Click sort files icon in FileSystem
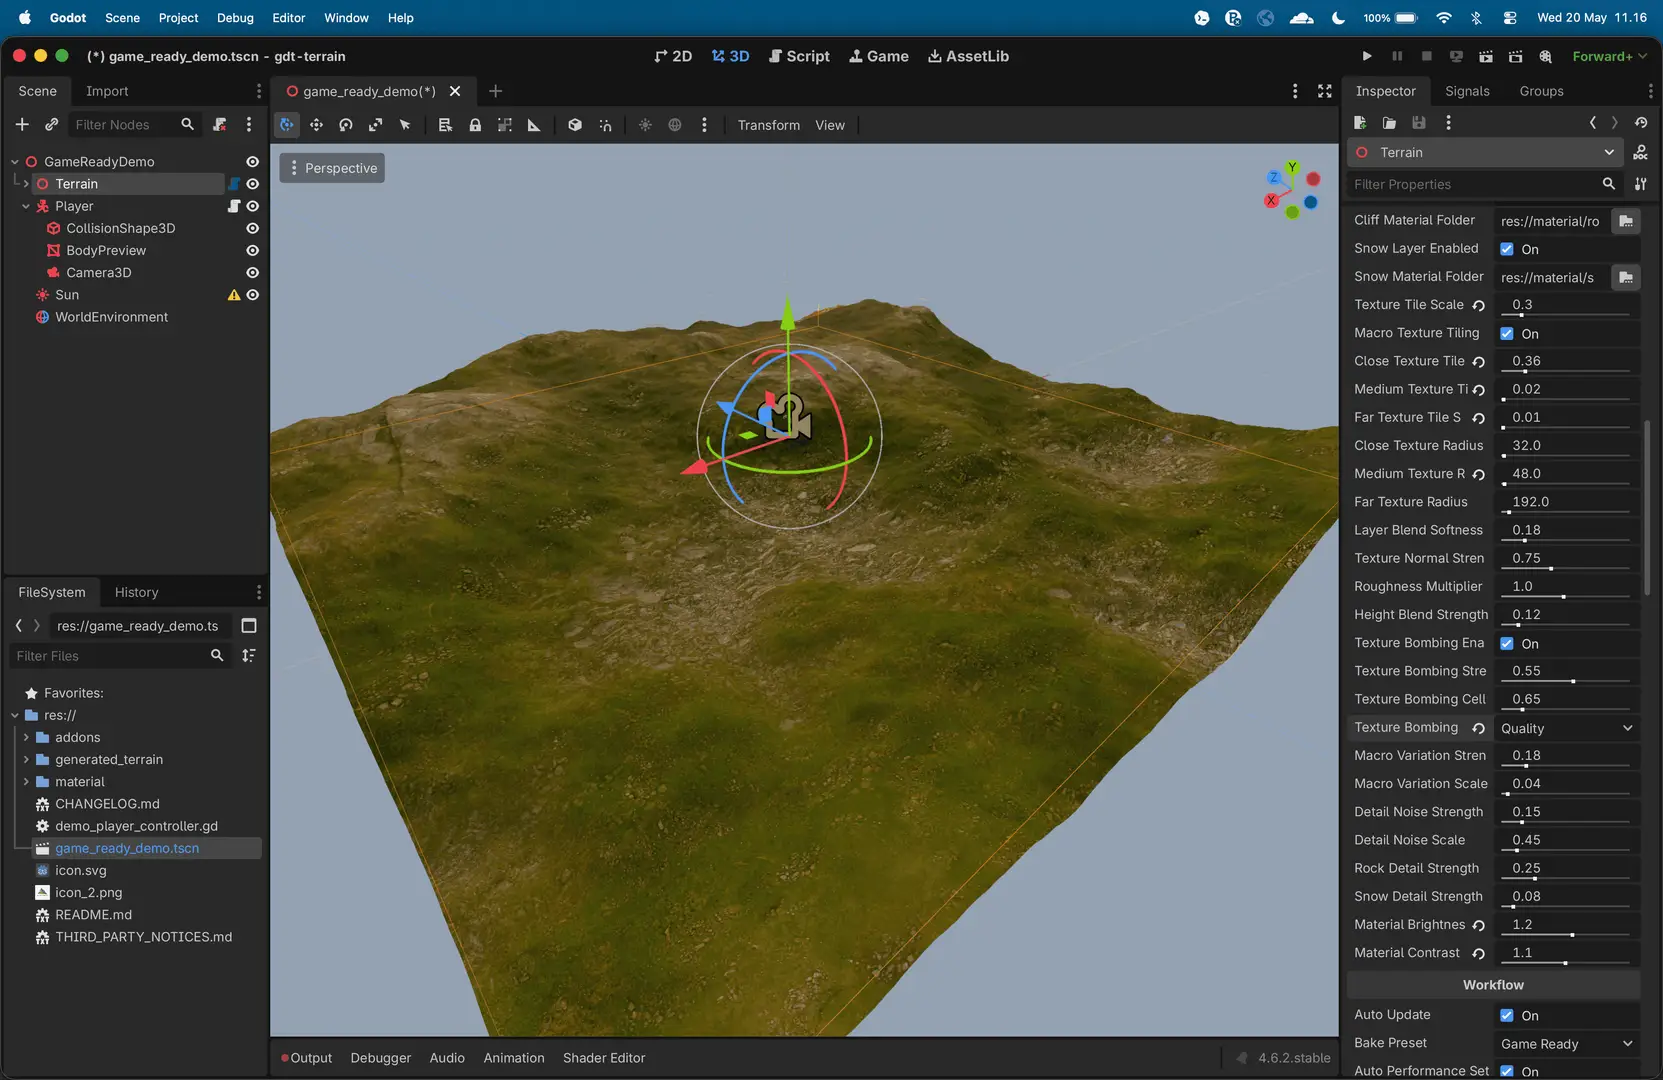Image resolution: width=1663 pixels, height=1080 pixels. pyautogui.click(x=249, y=656)
